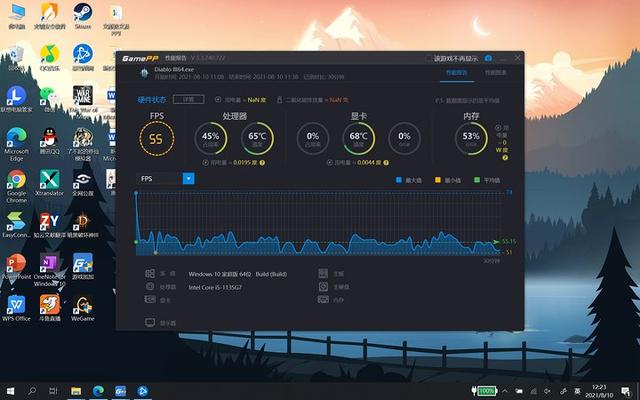Tick the don't show for this game checkbox
This screenshot has width=640, height=400.
click(429, 59)
